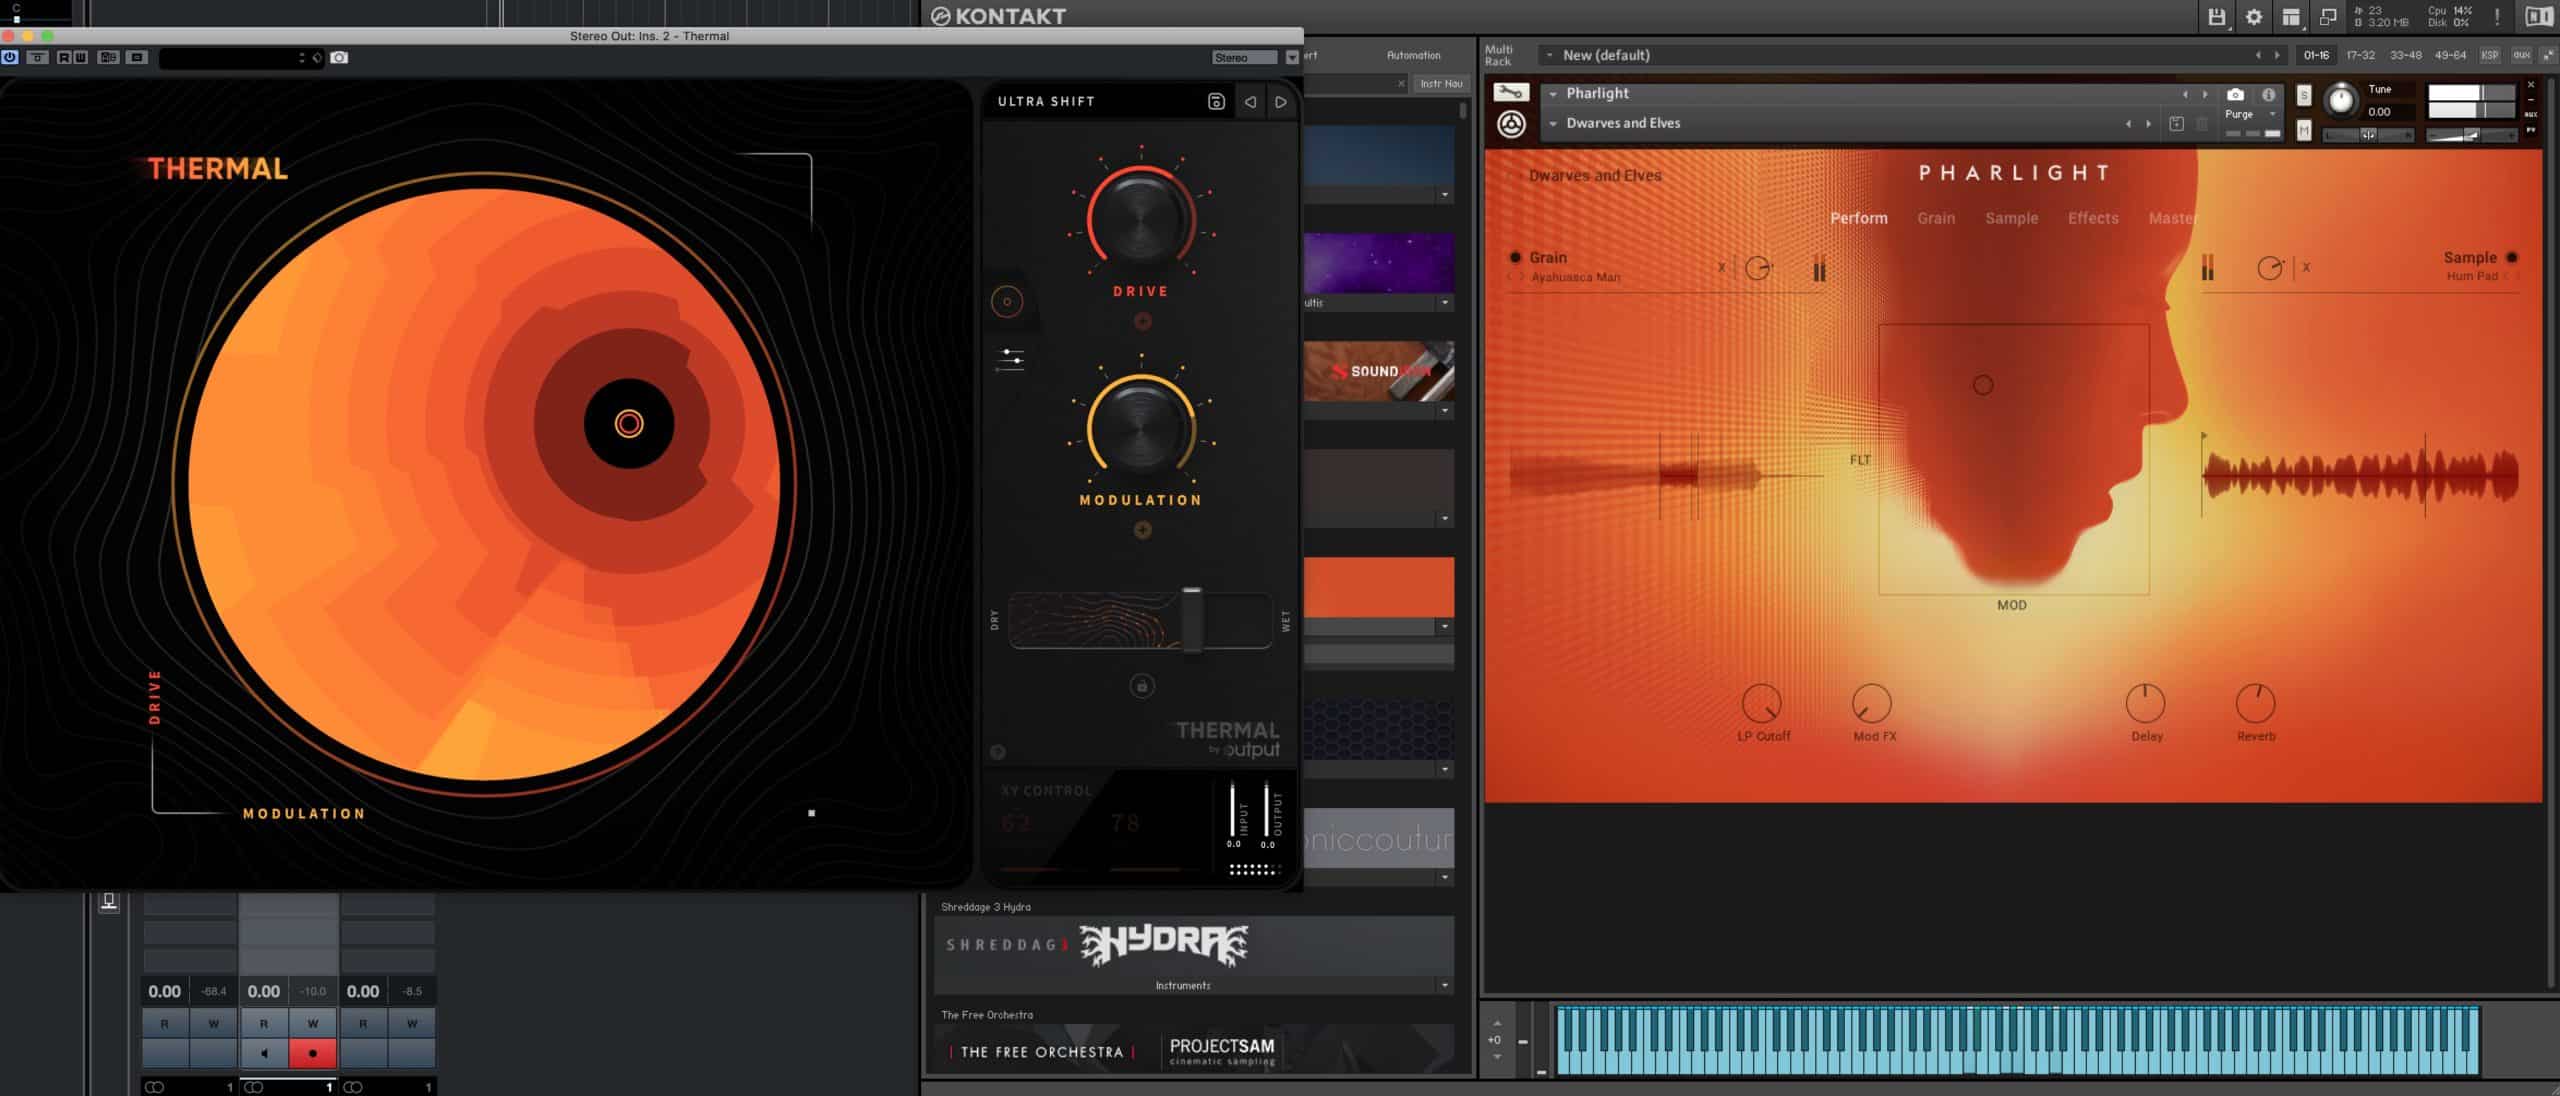Mute Pharlight with the M toggle

point(2303,130)
